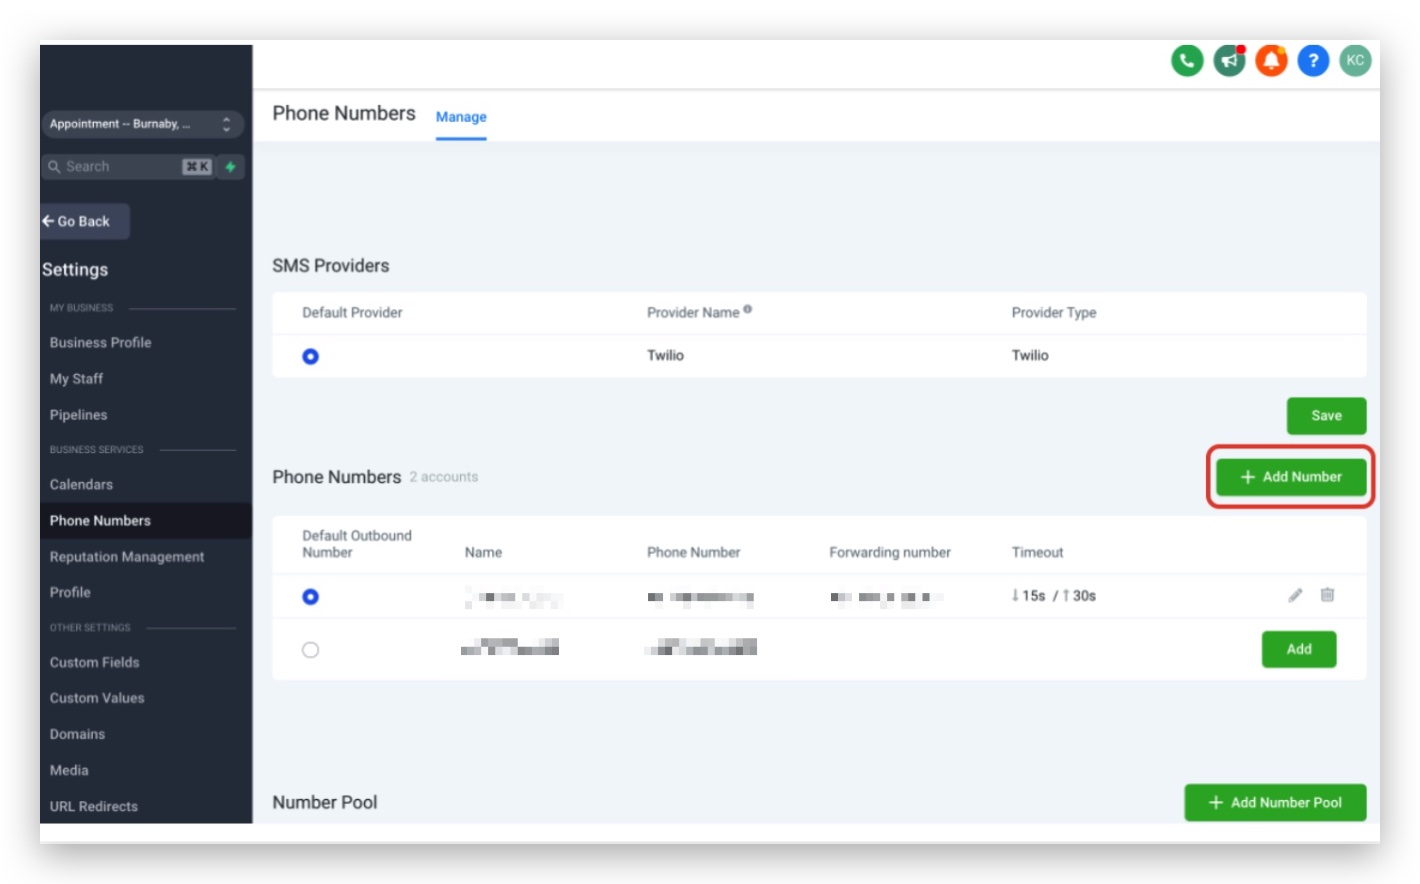This screenshot has width=1420, height=884.
Task: Select the first default outbound number radio
Action: (311, 597)
